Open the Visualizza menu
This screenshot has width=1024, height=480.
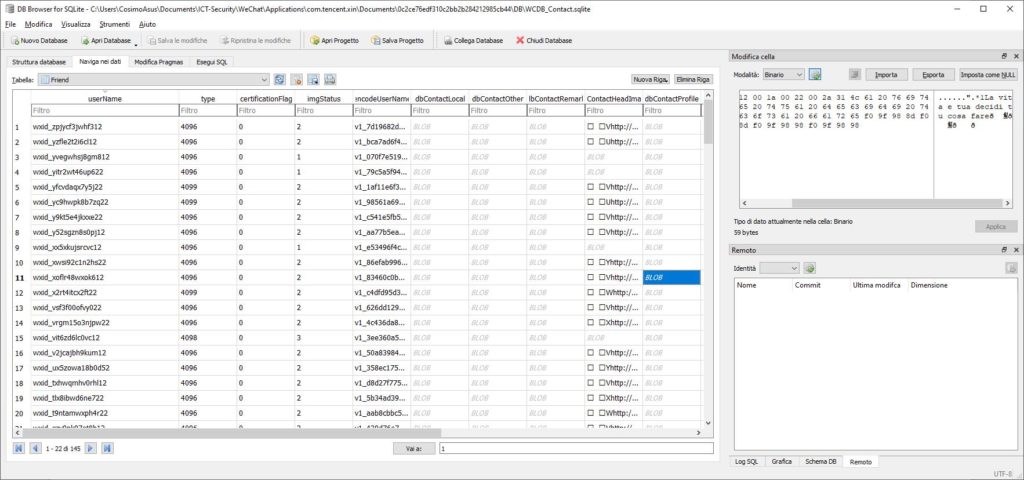[76, 24]
